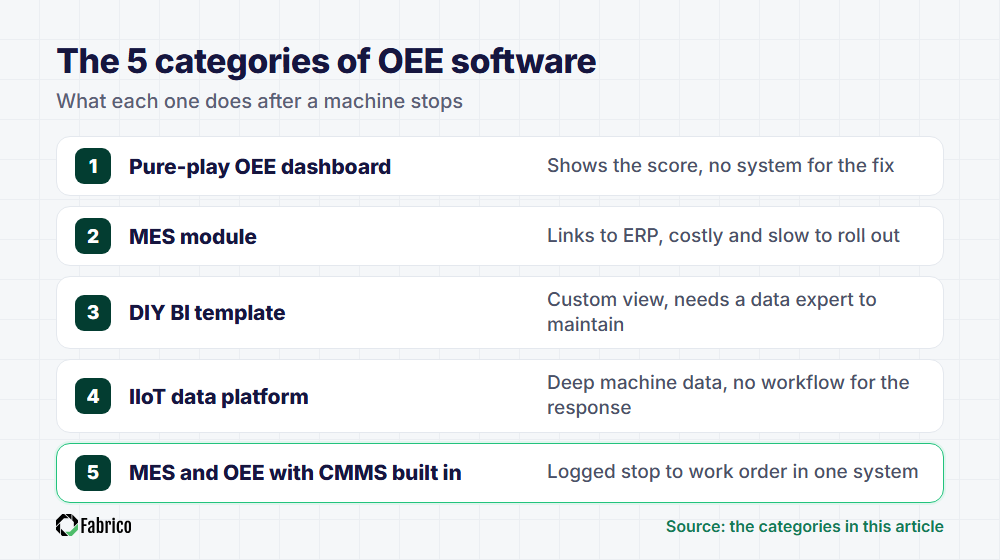This screenshot has height=560, width=1000.
Task: Select 'MES and OEE with CMMS built in'
Action: (x=295, y=473)
